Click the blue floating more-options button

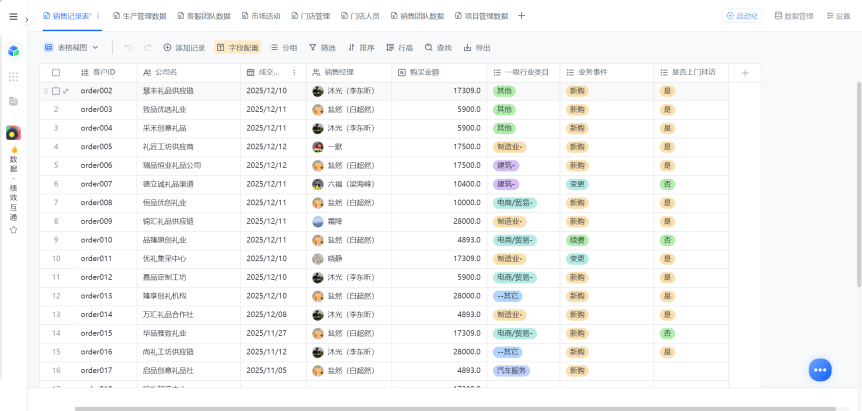820,370
